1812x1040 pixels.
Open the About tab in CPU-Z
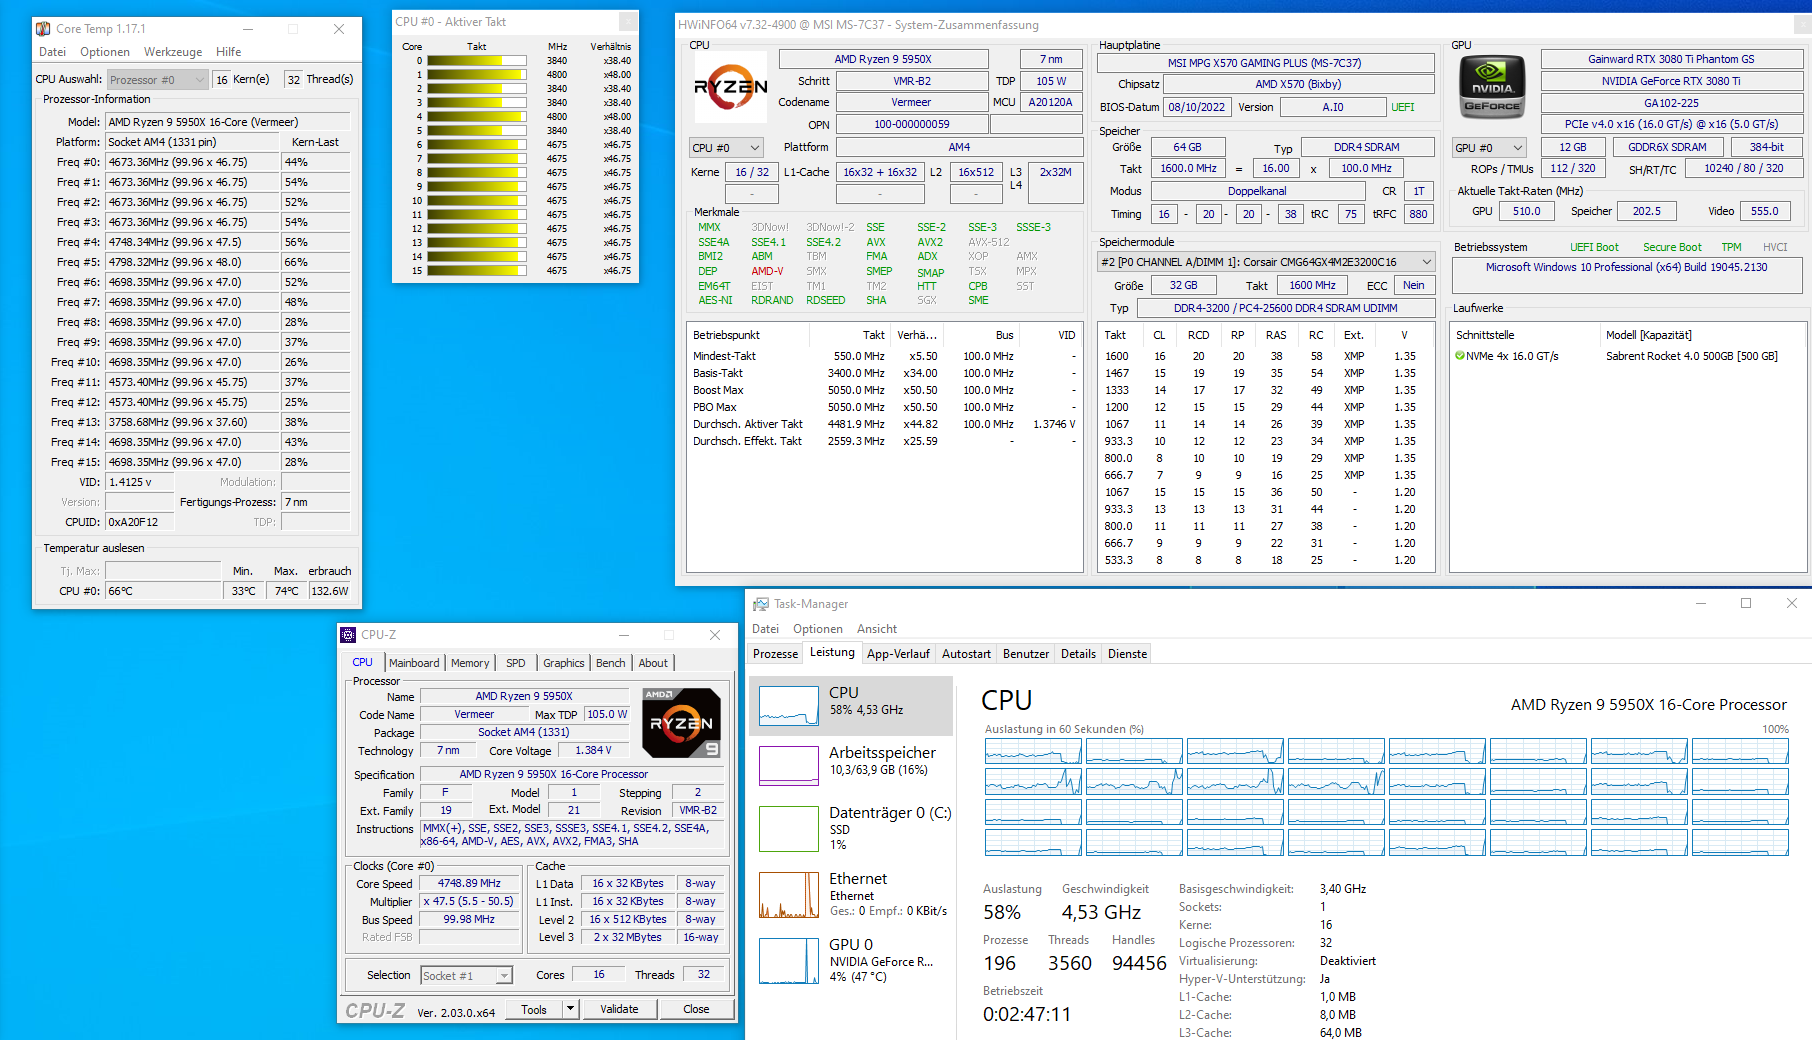click(x=653, y=663)
